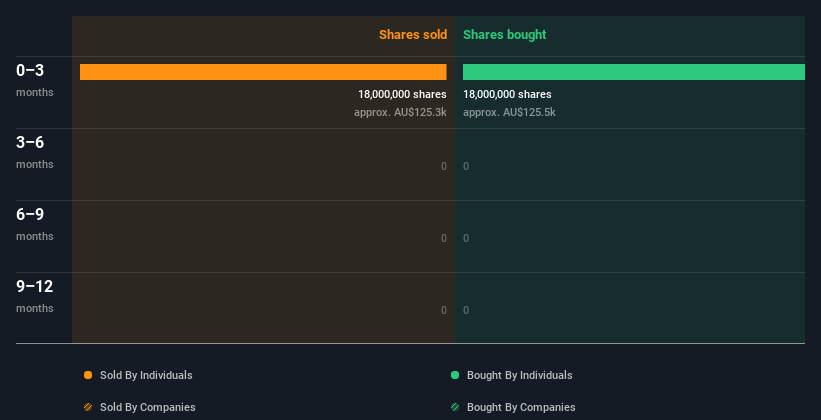
Task: Click the approx. AU$125.5k bought value
Action: [509, 113]
